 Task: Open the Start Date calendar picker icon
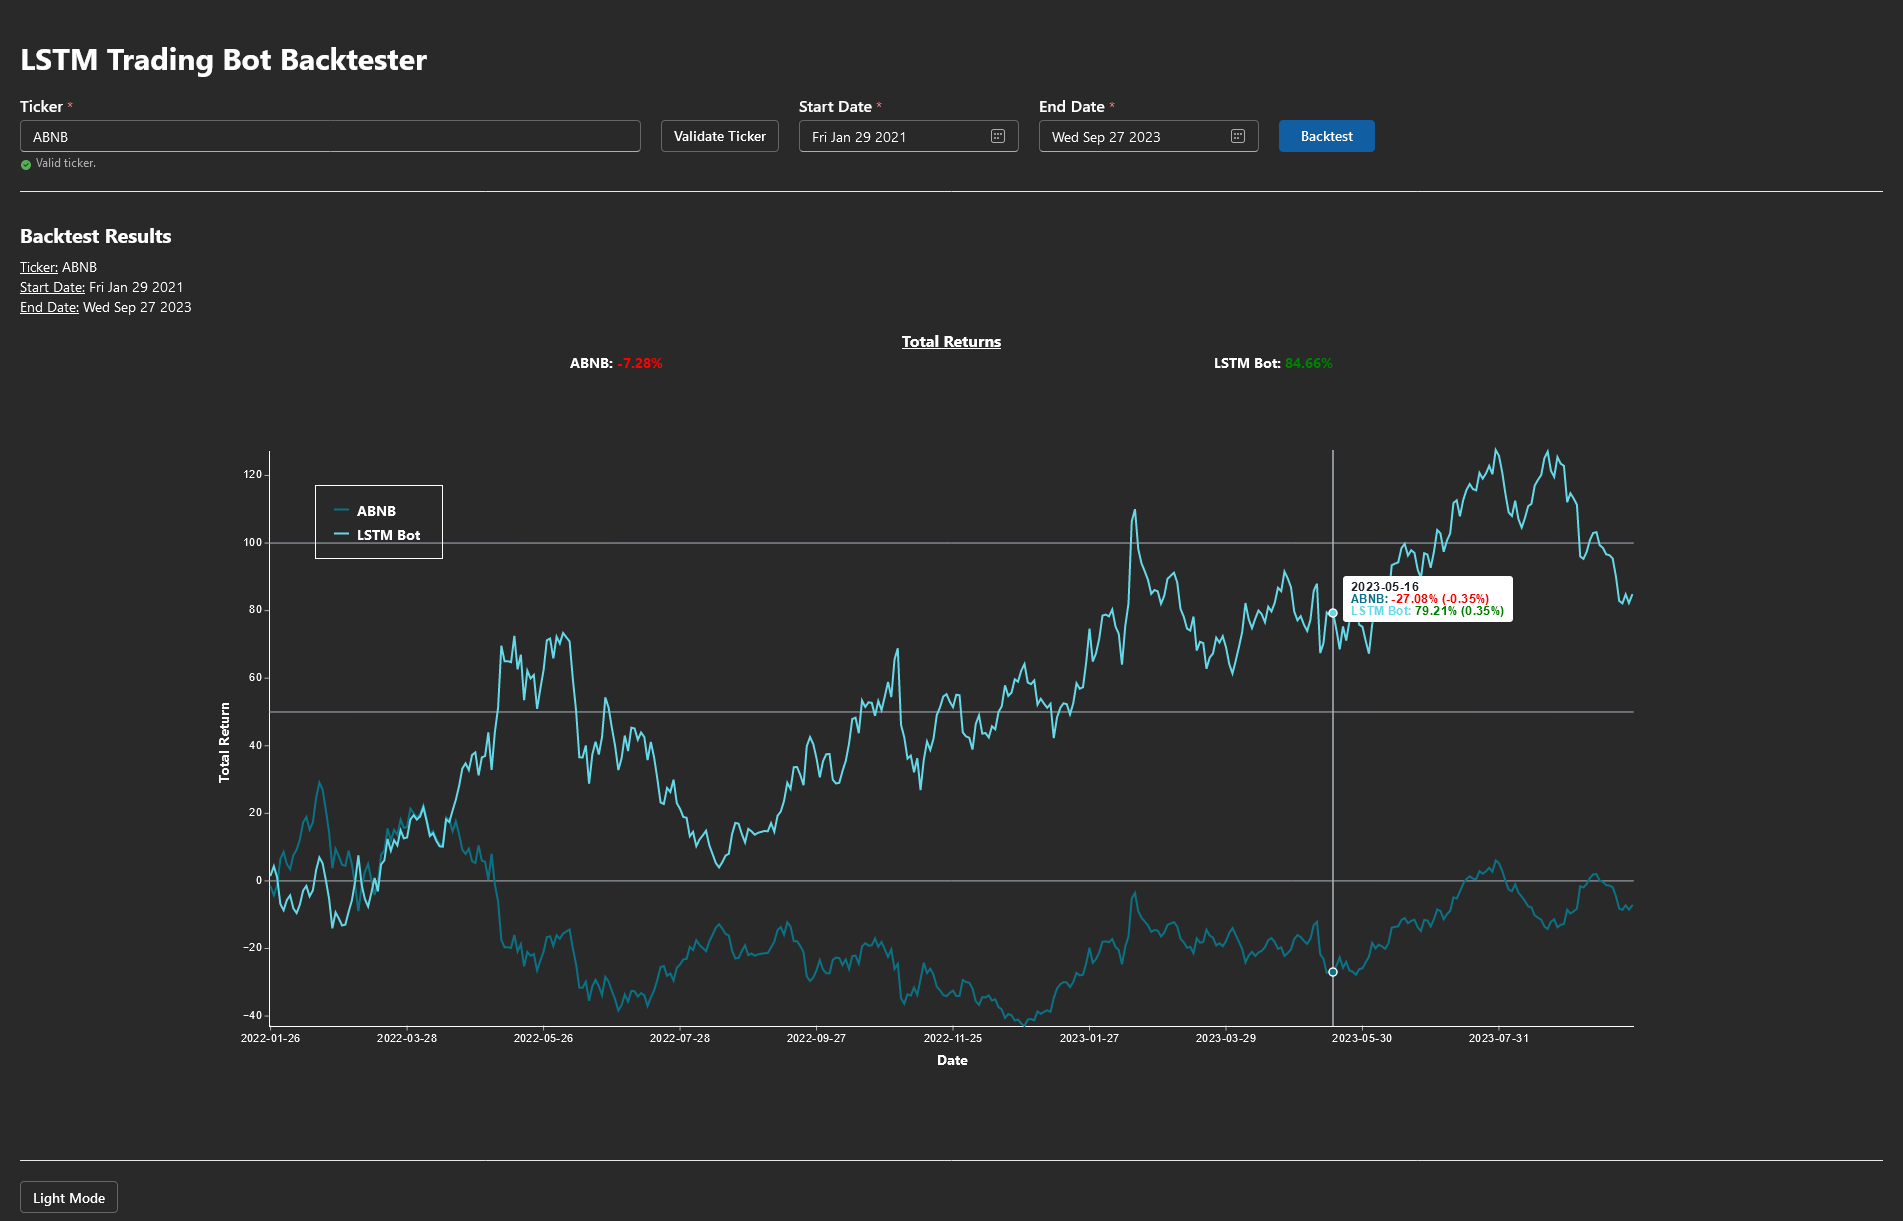coord(998,136)
